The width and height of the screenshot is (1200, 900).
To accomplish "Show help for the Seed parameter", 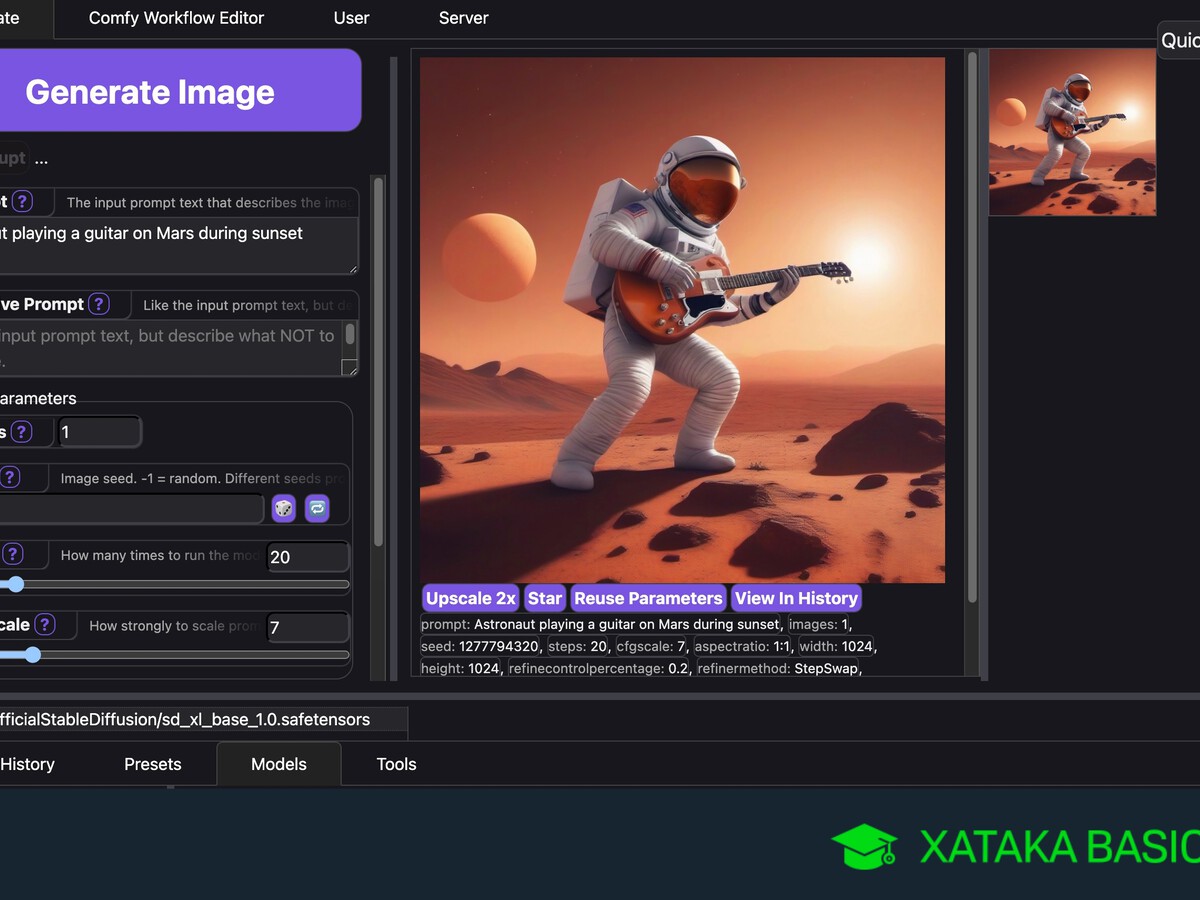I will [10, 478].
